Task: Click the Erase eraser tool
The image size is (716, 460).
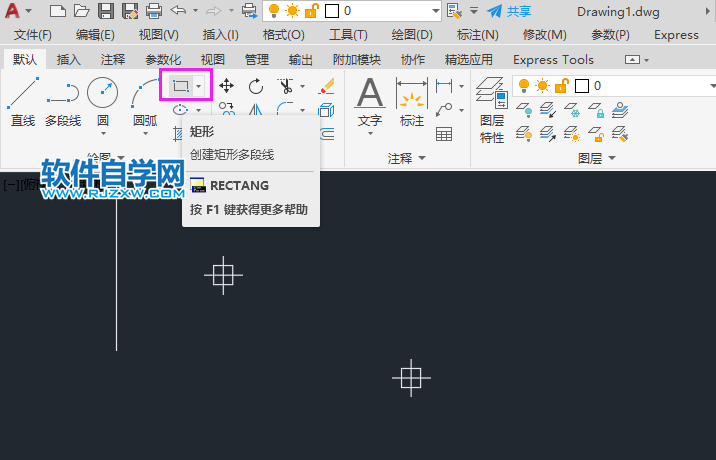Action: tap(326, 86)
